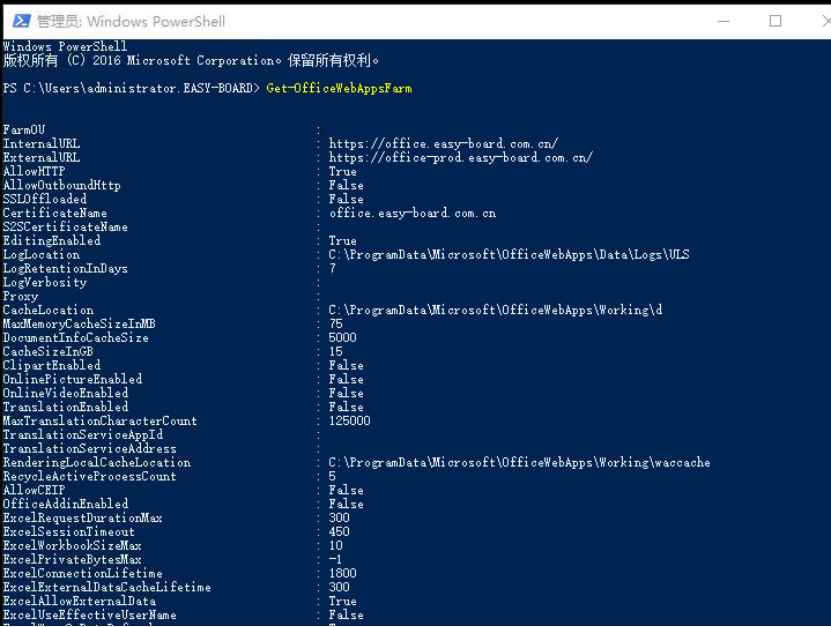Click the LogLocation ULS path value
Viewport: 831px width, 627px height.
509,254
